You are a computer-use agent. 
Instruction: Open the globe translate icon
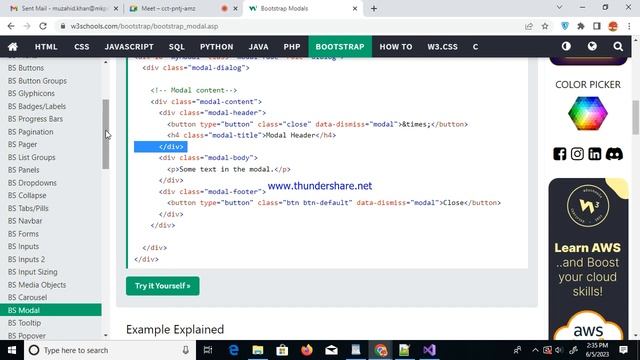click(x=592, y=47)
